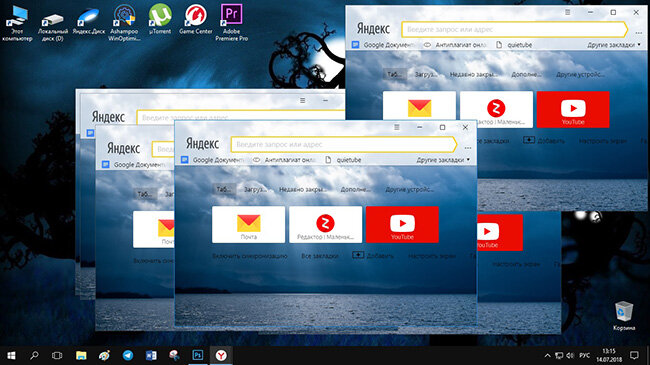The image size is (650, 365).
Task: Open Word from the taskbar
Action: tap(151, 355)
